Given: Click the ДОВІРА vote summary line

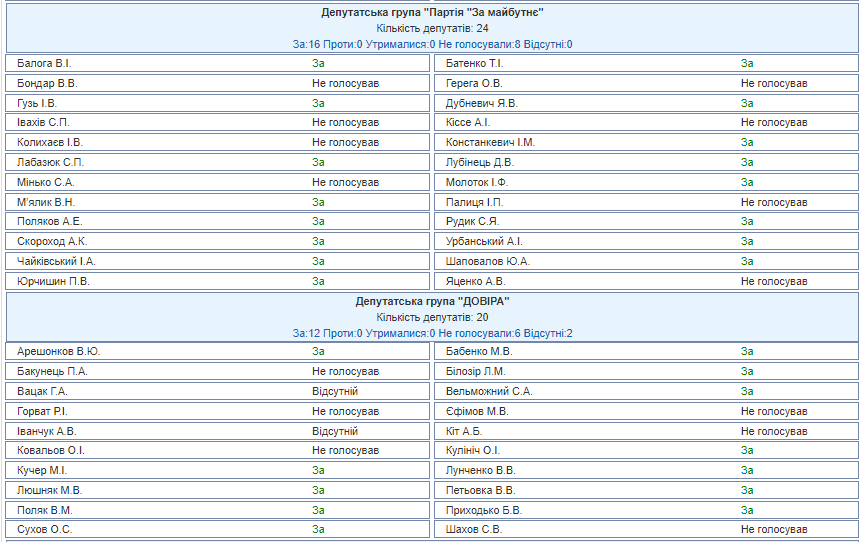Looking at the screenshot, I should (x=432, y=333).
